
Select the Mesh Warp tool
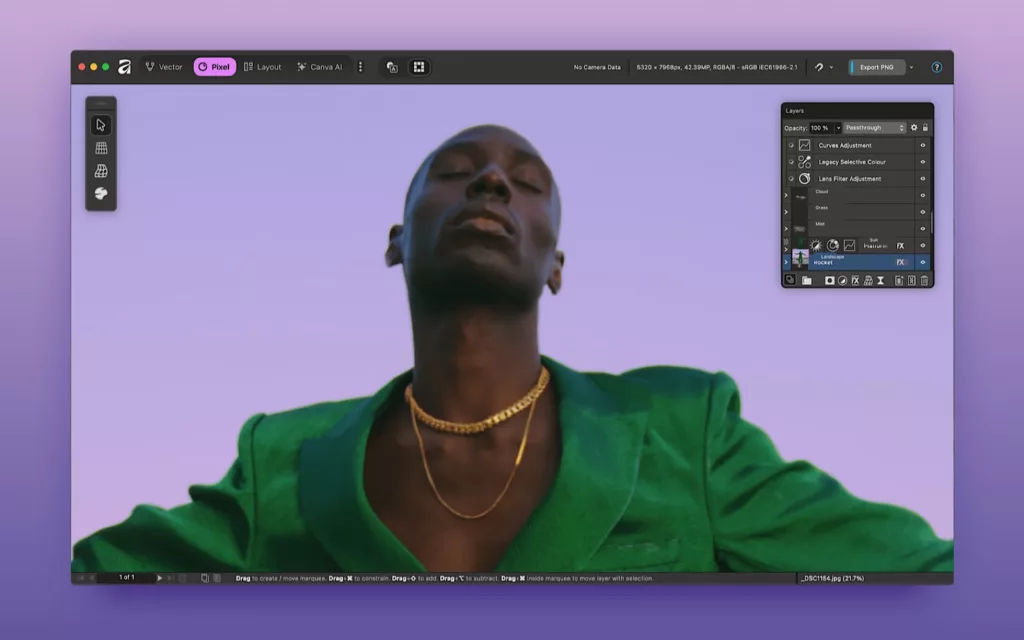coord(101,171)
